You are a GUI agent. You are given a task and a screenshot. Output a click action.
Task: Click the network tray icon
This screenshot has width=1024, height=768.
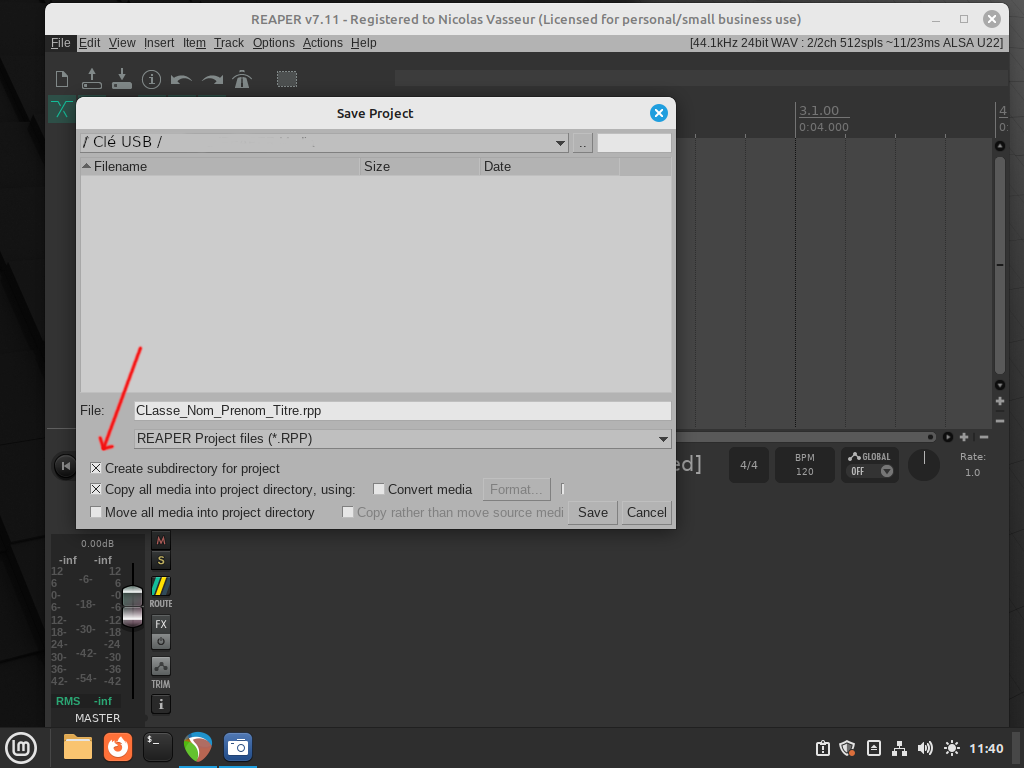[899, 748]
